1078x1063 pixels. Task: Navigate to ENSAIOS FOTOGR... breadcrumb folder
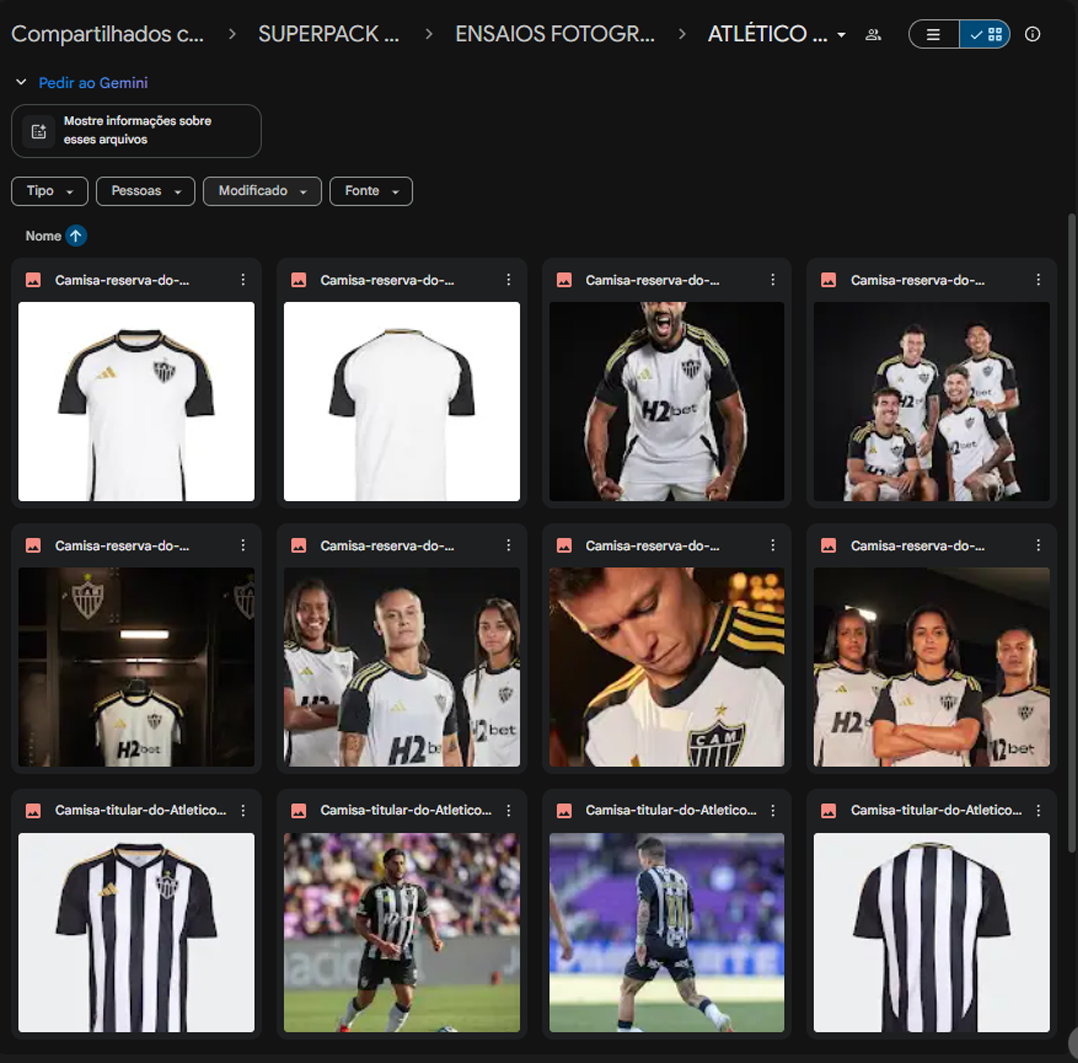[555, 34]
